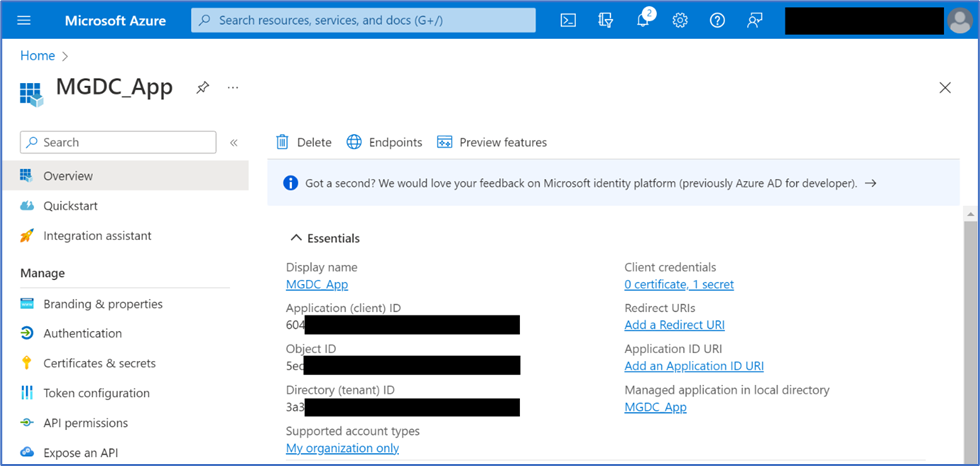The height and width of the screenshot is (466, 980).
Task: Collapse the left menu with the double chevron
Action: (x=234, y=142)
